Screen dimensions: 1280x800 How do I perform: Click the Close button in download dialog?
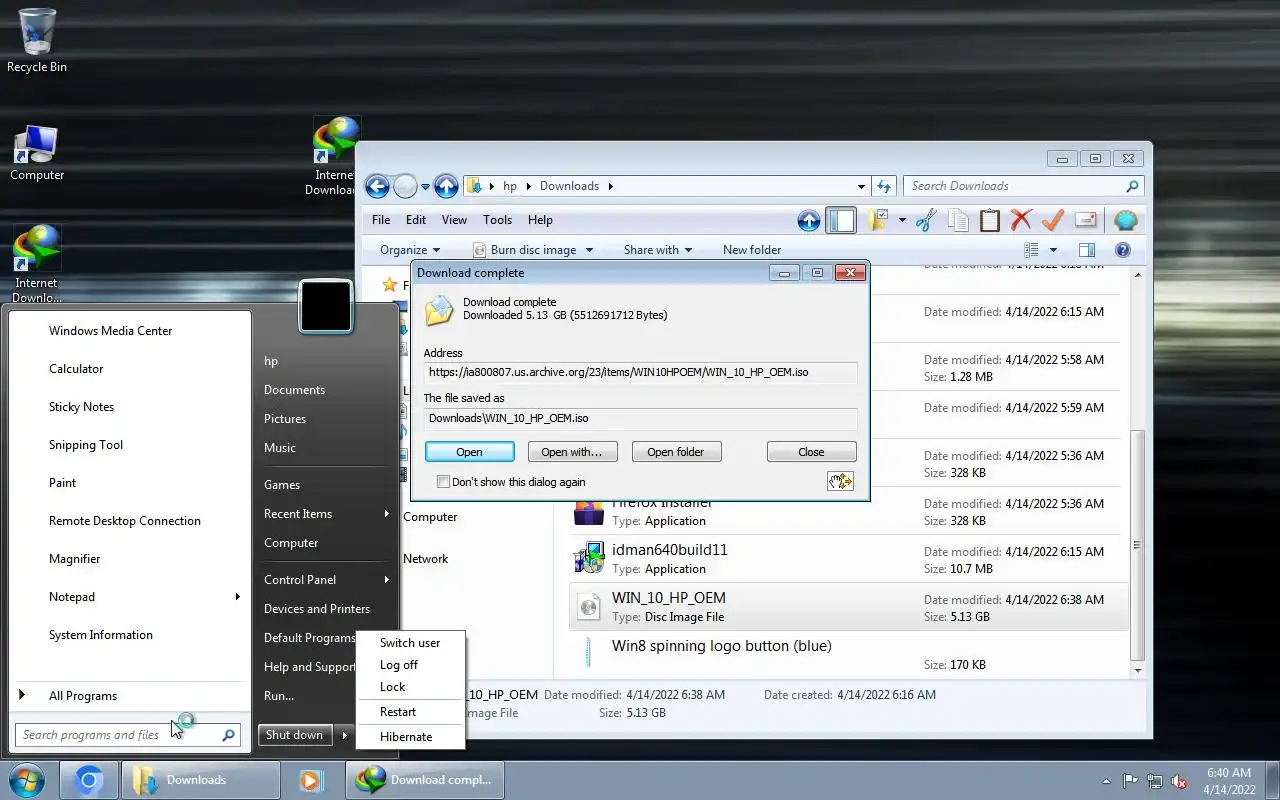click(x=811, y=452)
